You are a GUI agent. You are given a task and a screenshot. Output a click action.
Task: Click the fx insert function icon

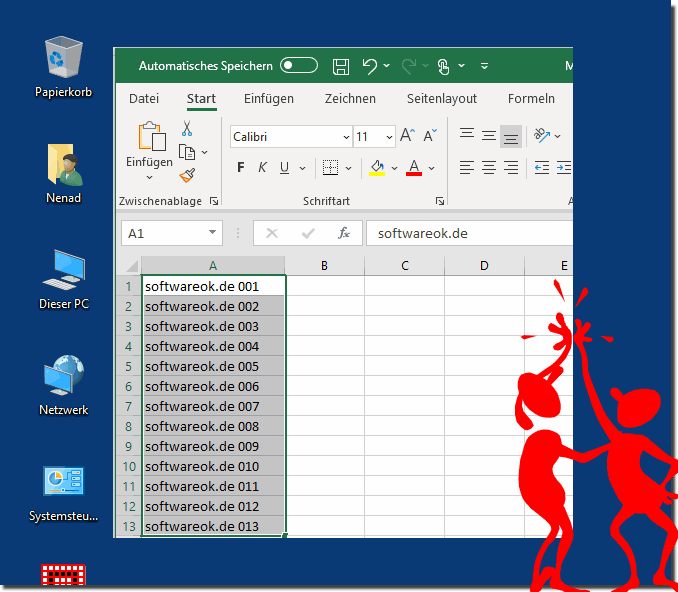point(344,233)
